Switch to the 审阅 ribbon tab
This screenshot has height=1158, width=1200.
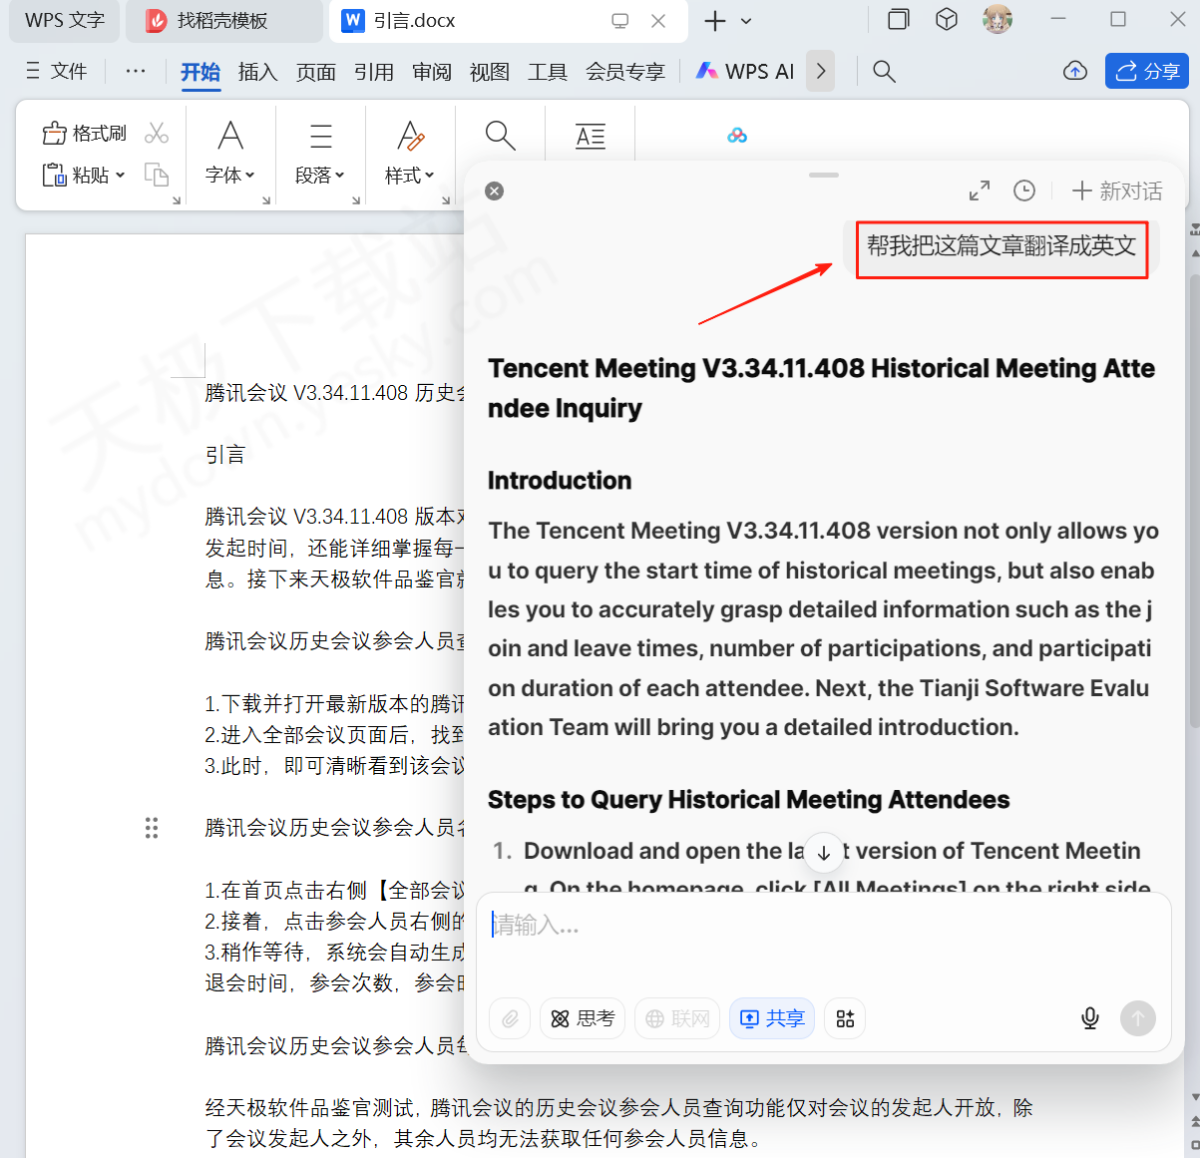tap(432, 72)
